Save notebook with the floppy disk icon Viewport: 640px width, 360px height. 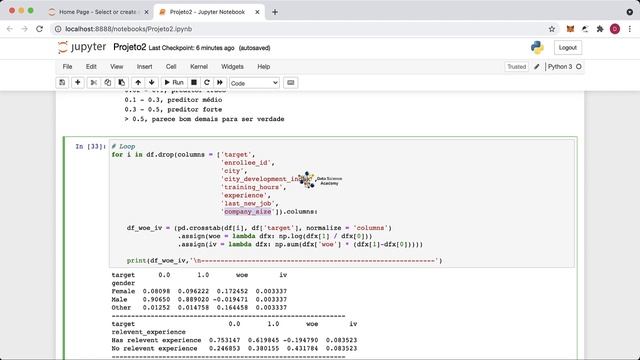(x=62, y=82)
